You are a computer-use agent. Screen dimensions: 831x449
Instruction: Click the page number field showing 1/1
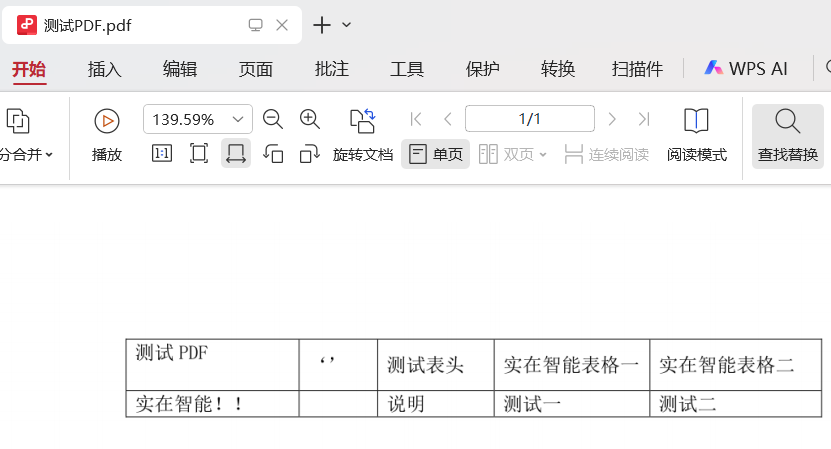(x=529, y=119)
